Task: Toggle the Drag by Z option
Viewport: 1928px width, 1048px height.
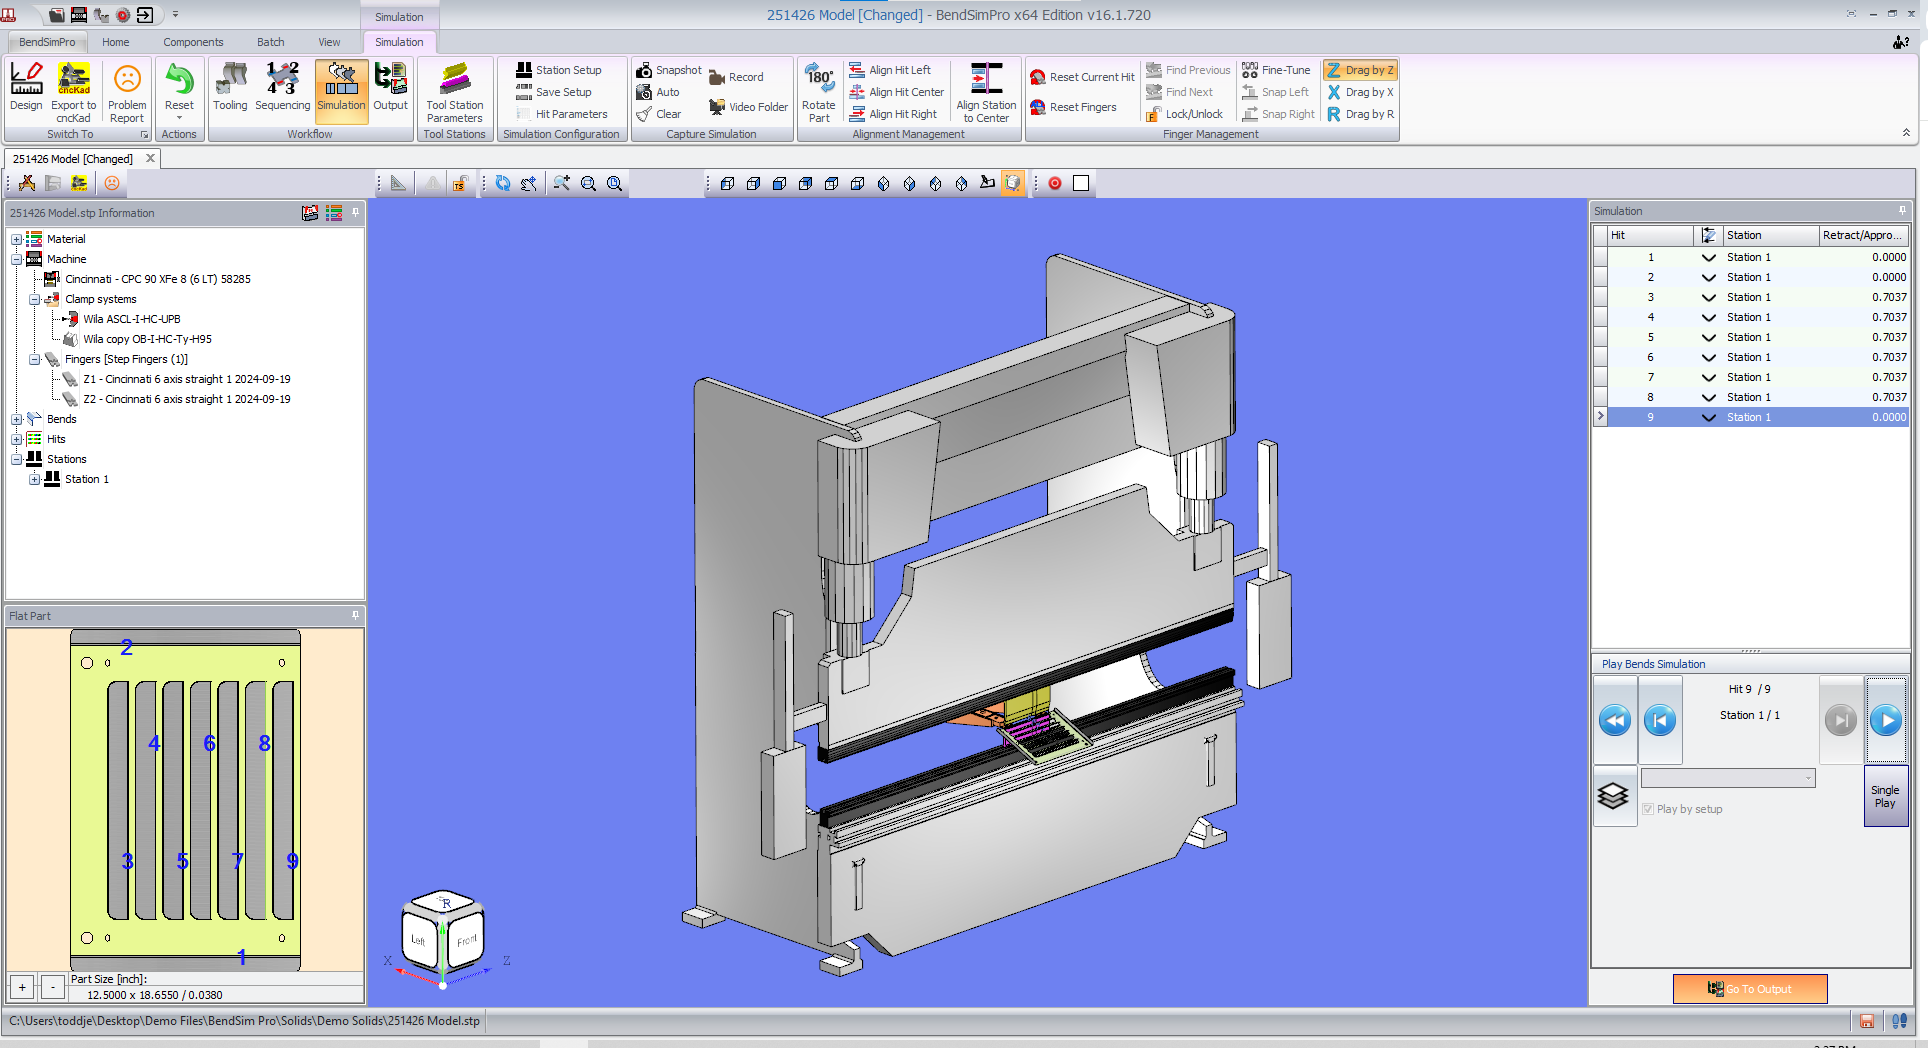Action: [x=1360, y=70]
